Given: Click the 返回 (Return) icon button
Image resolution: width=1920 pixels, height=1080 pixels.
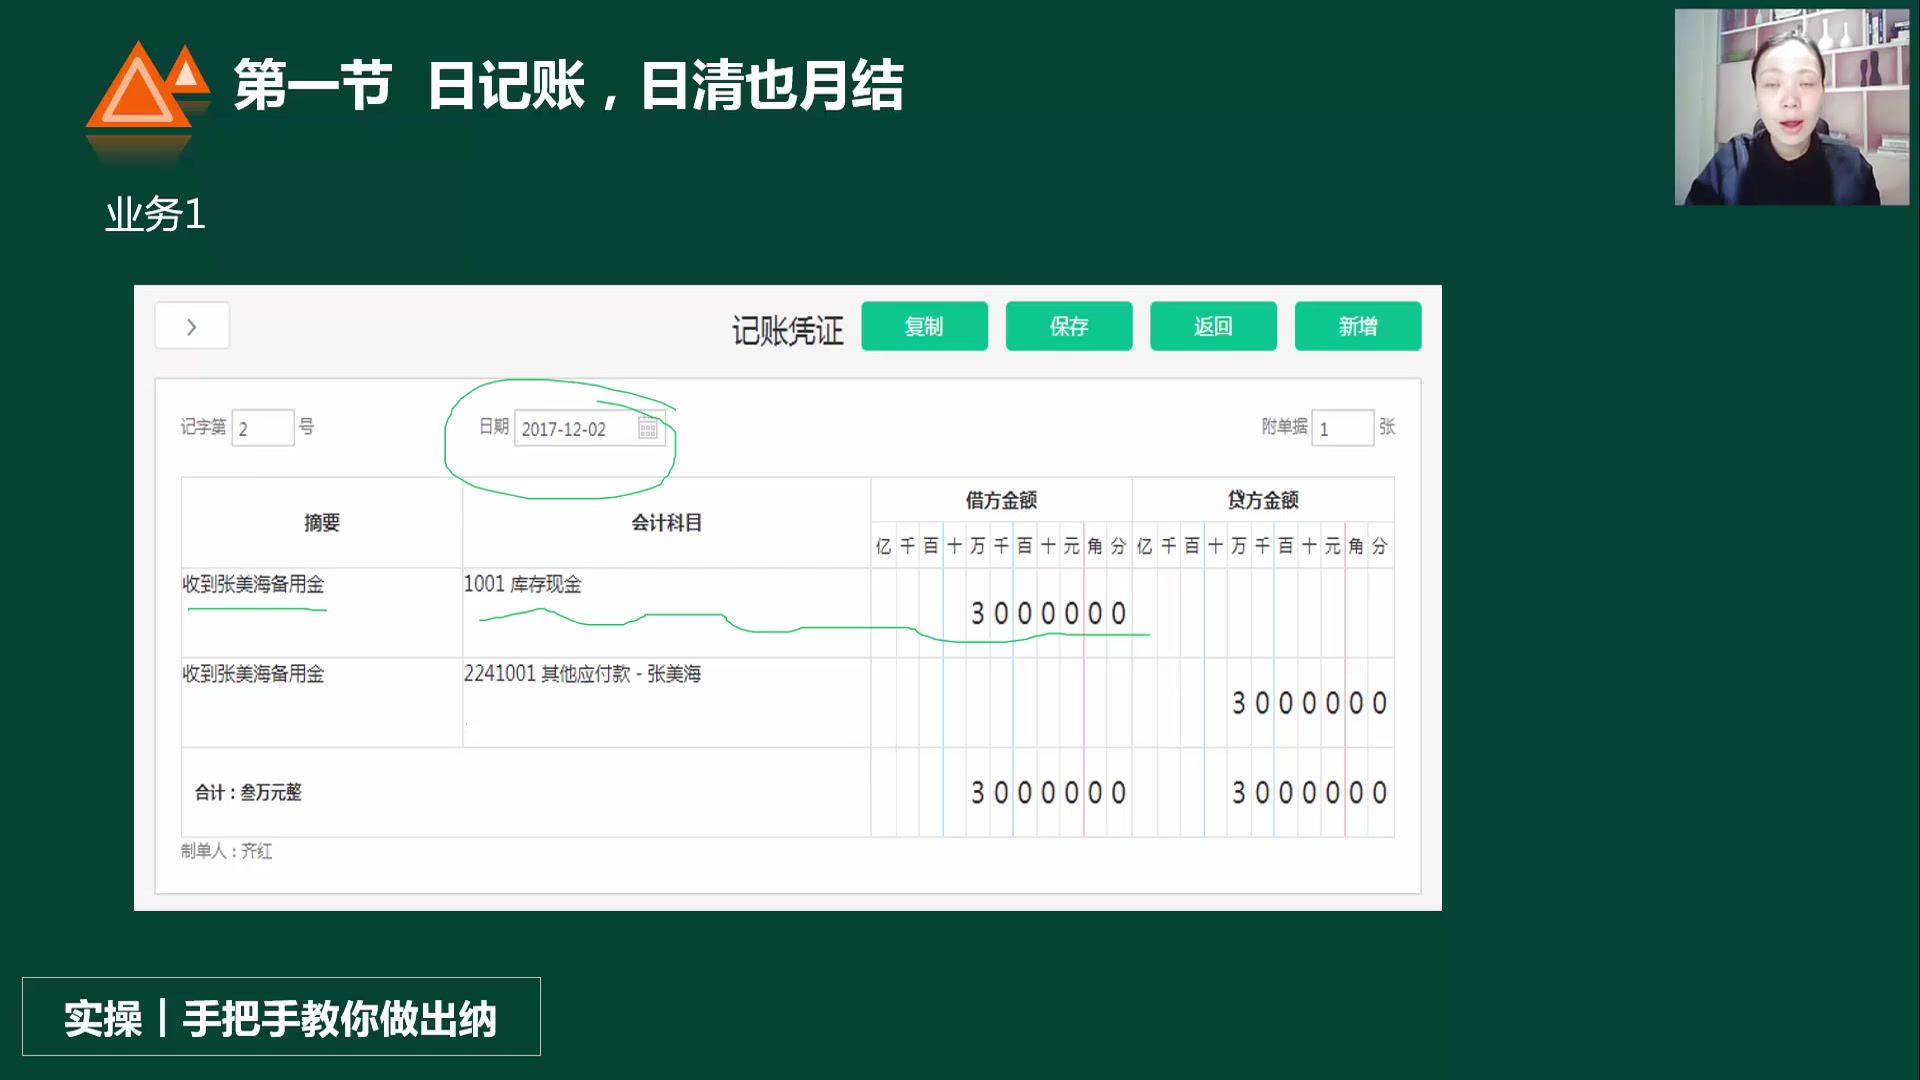Looking at the screenshot, I should (1213, 326).
